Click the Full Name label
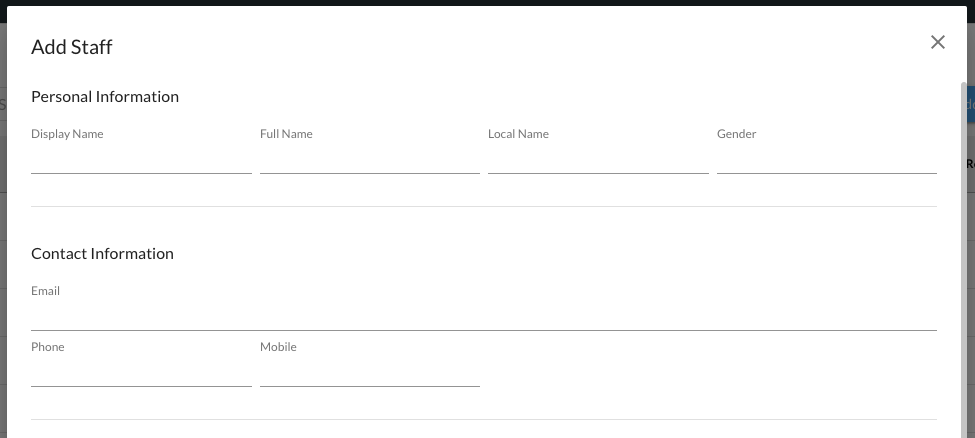The image size is (975, 438). (x=286, y=134)
